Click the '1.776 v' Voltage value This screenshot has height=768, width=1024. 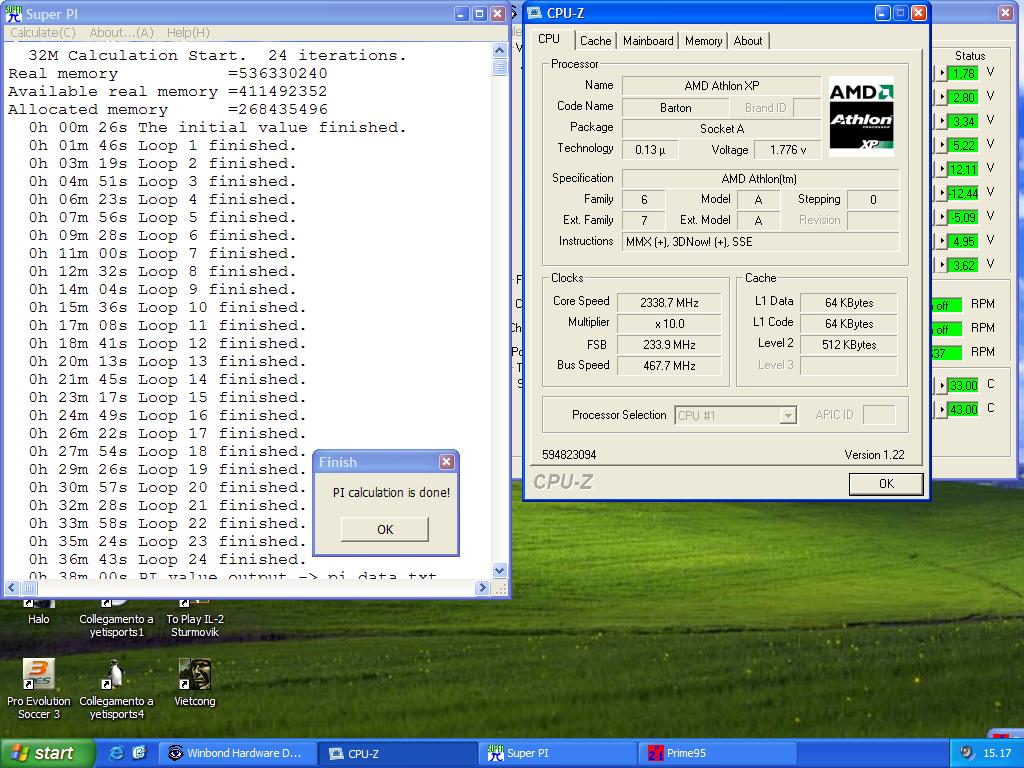pos(788,150)
